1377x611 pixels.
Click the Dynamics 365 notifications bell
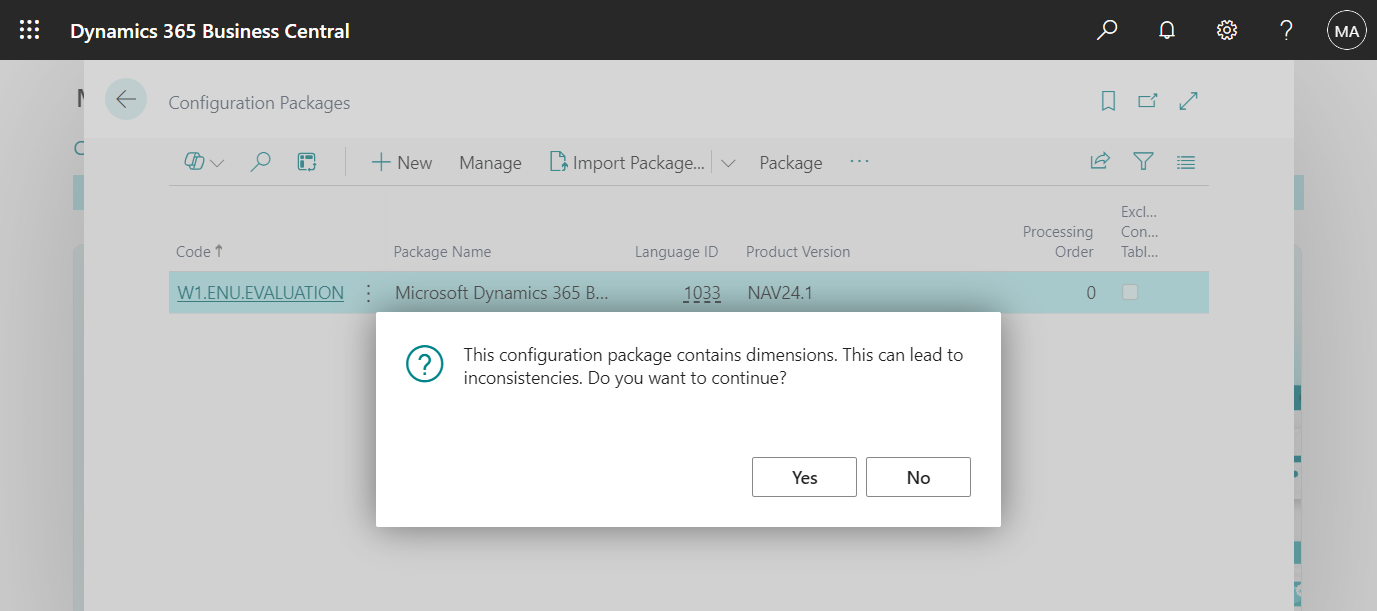1166,30
